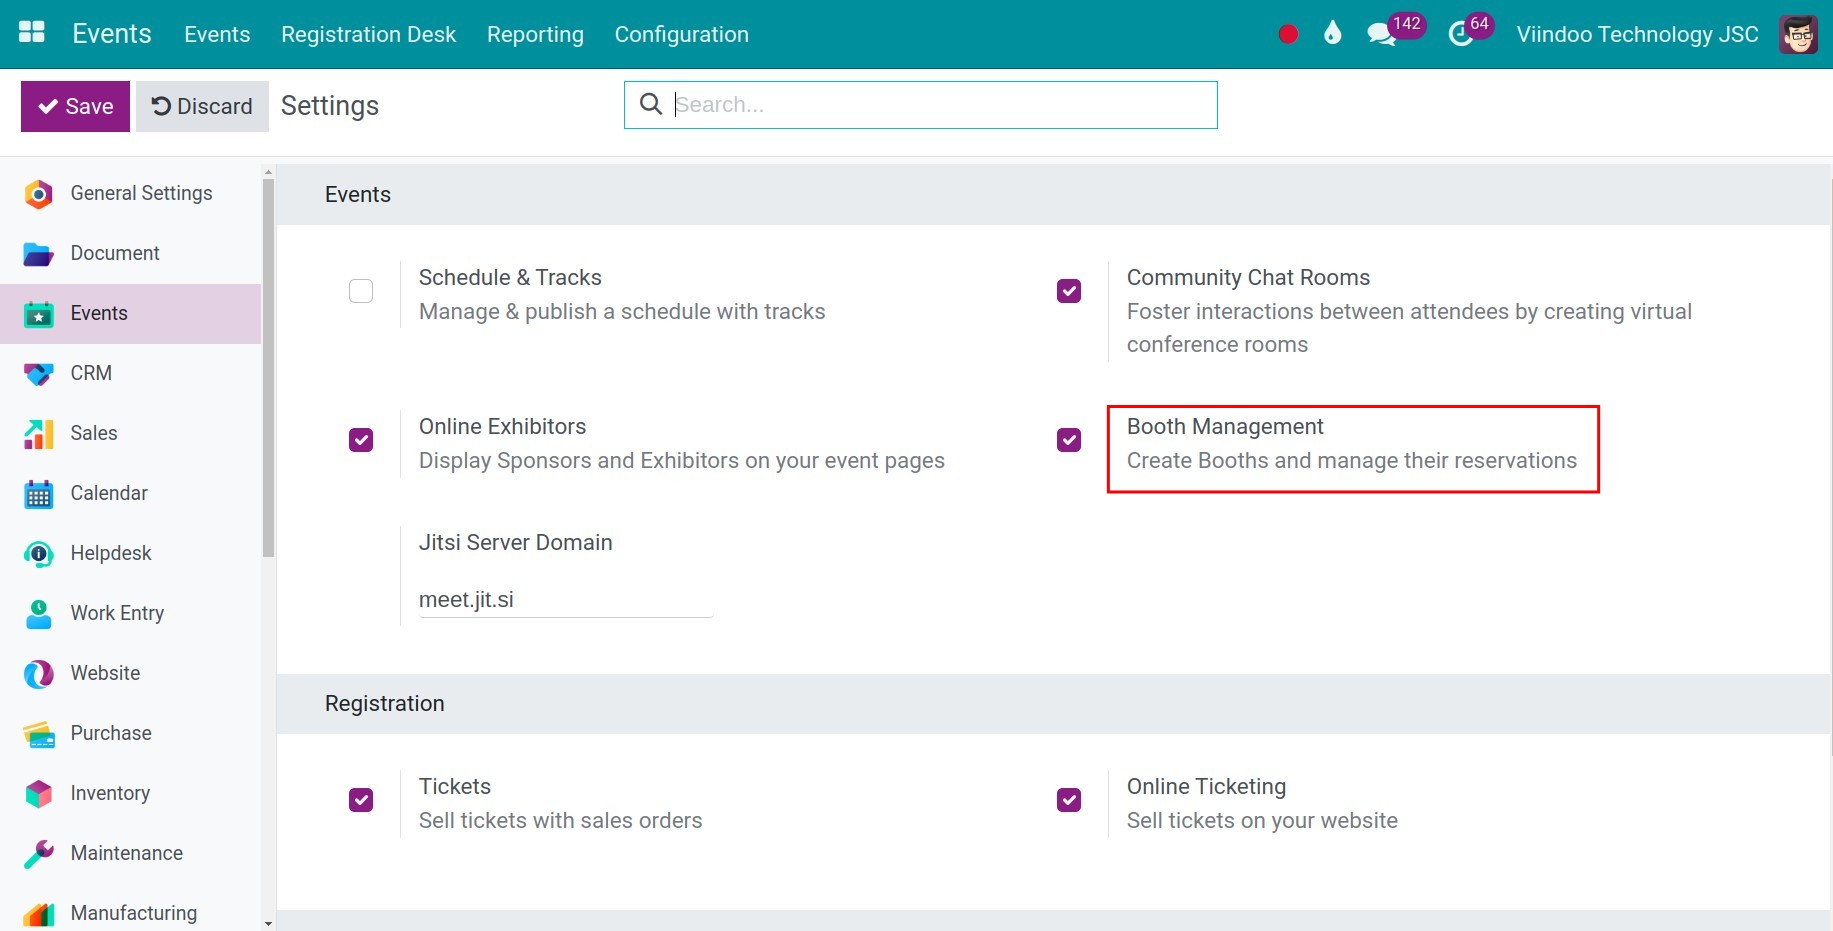
Task: Click the Helpdesk sidebar icon
Action: (x=38, y=554)
